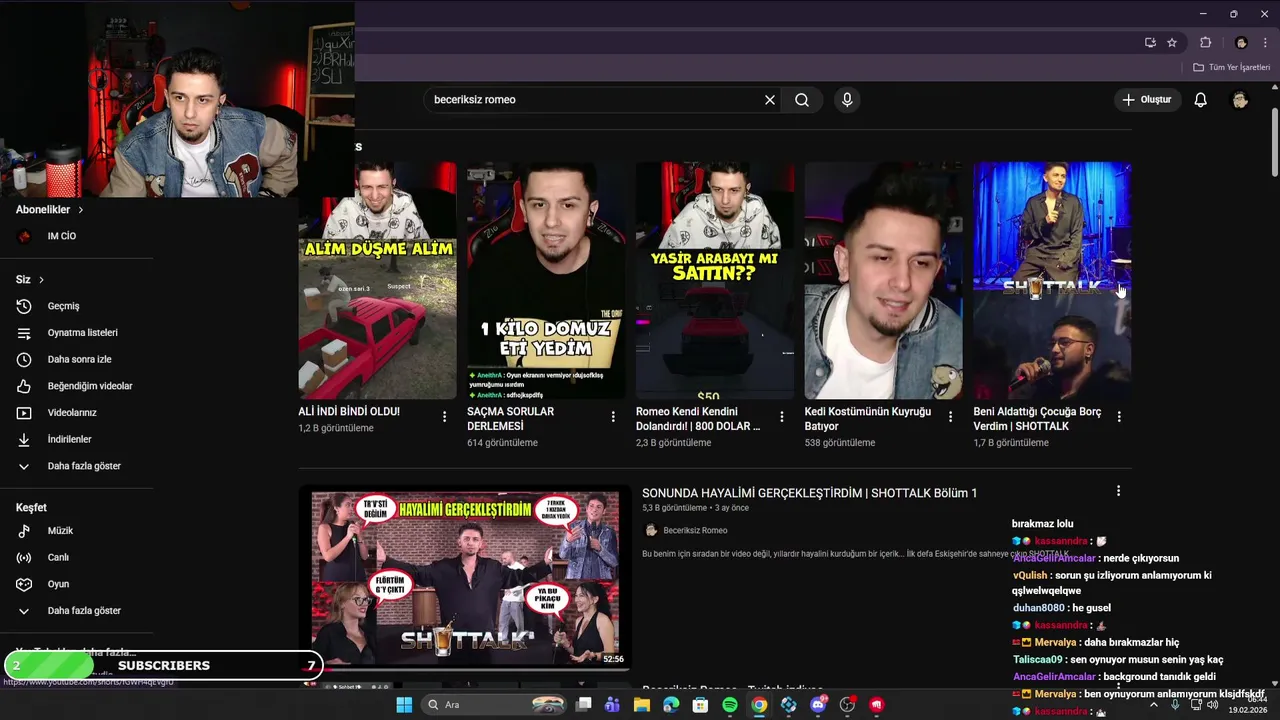Open the Müzik music note icon
Screen dimensions: 1280x720
click(24, 531)
